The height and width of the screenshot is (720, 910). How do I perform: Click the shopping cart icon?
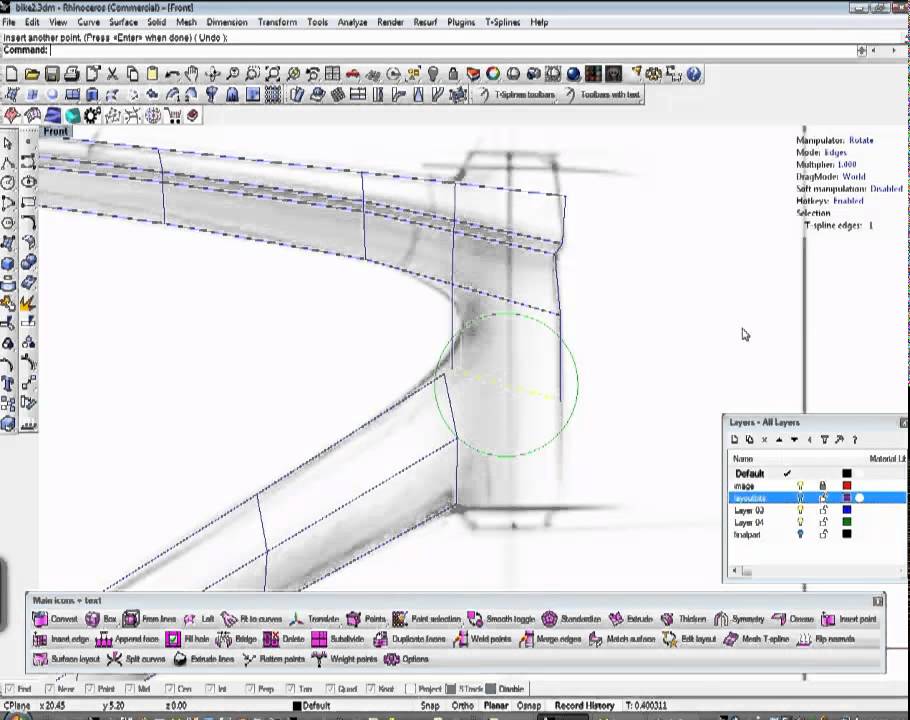pos(173,115)
